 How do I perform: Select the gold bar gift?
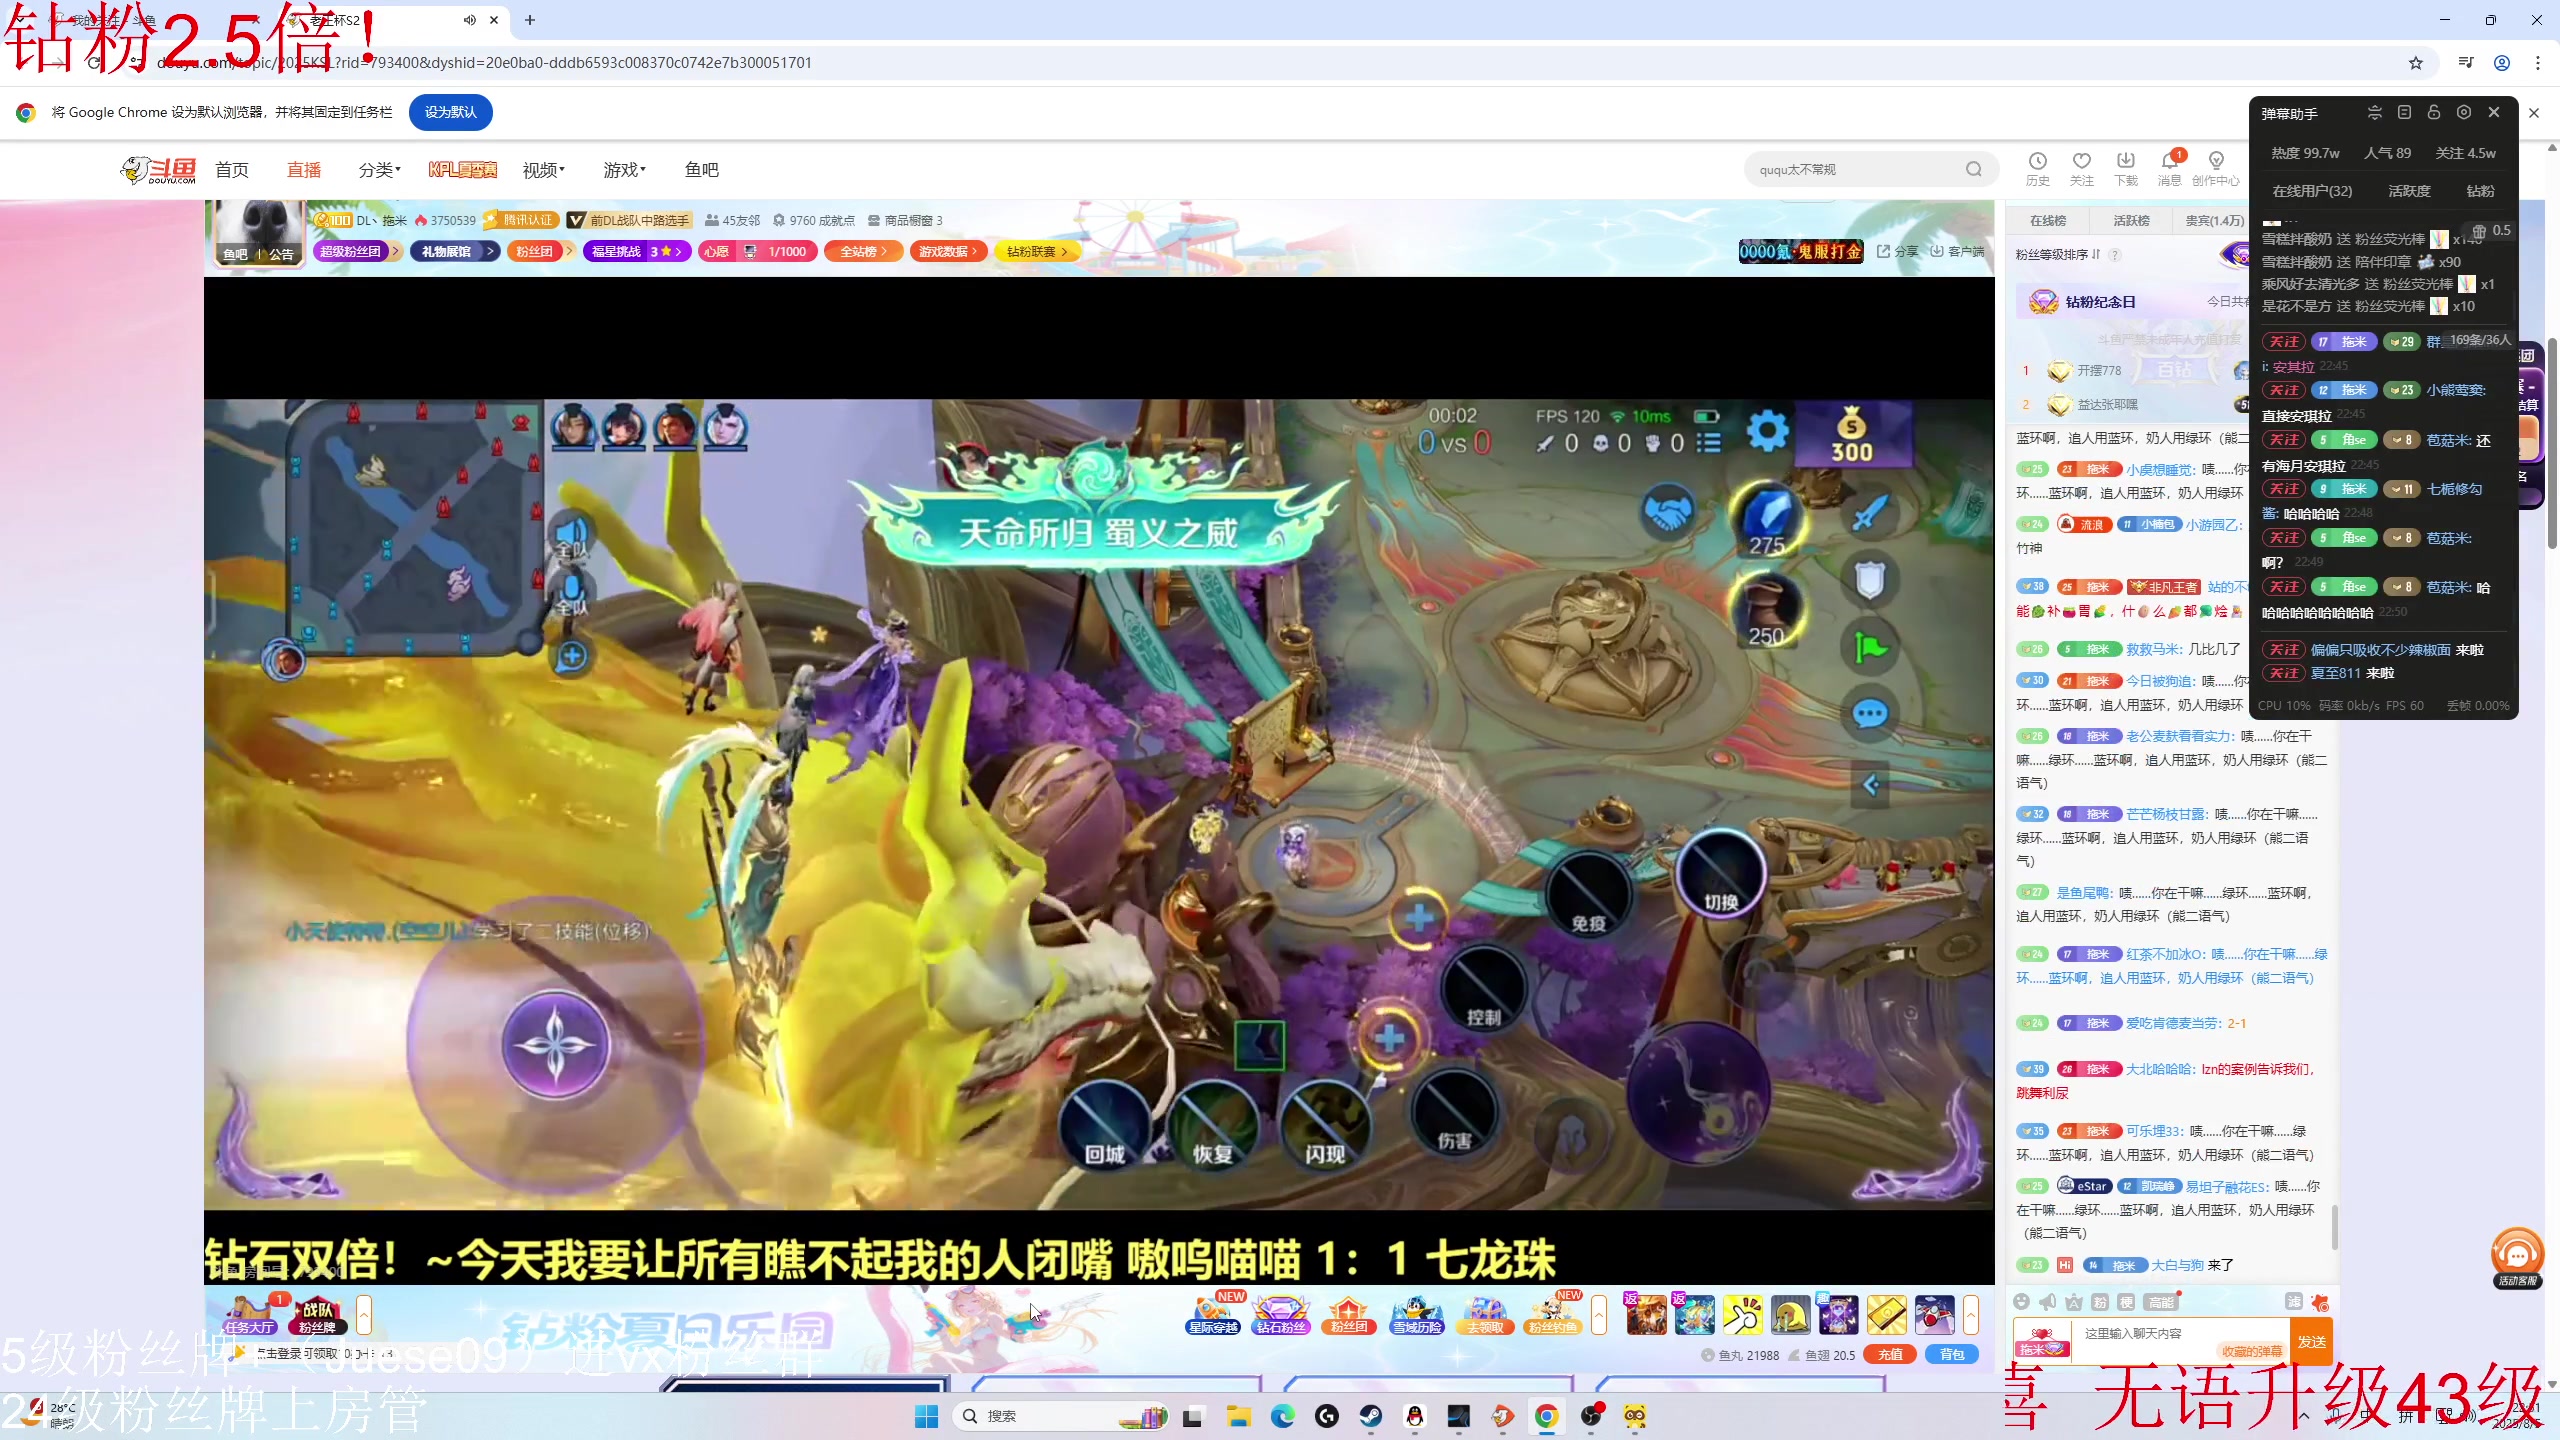point(1886,1314)
